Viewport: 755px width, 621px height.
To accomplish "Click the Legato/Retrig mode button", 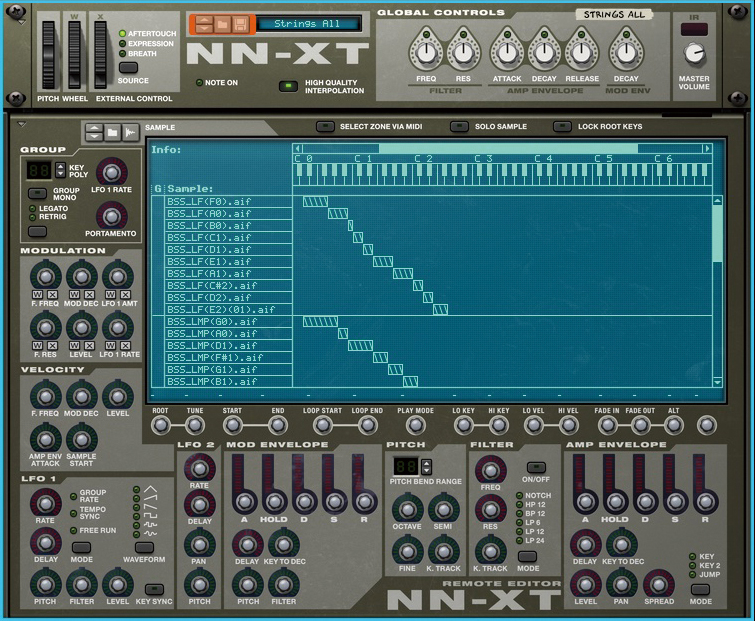I will point(37,232).
